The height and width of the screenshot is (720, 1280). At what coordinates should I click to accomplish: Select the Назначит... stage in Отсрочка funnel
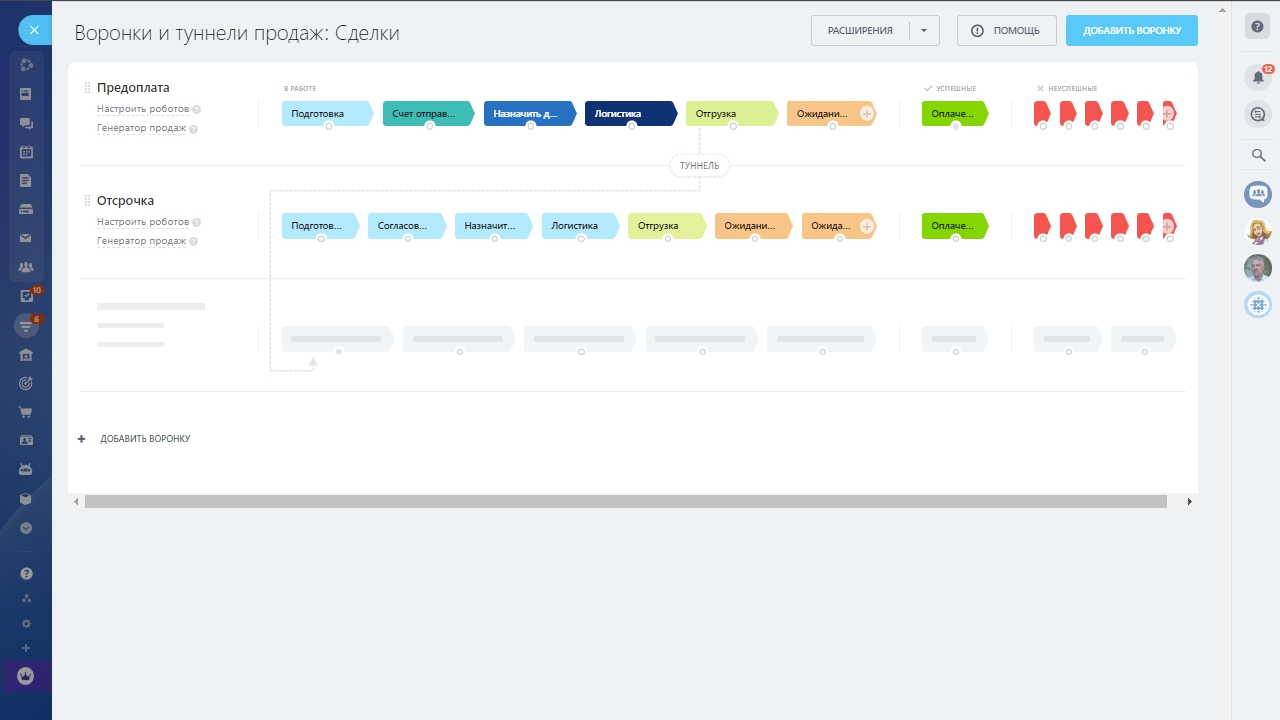(494, 226)
